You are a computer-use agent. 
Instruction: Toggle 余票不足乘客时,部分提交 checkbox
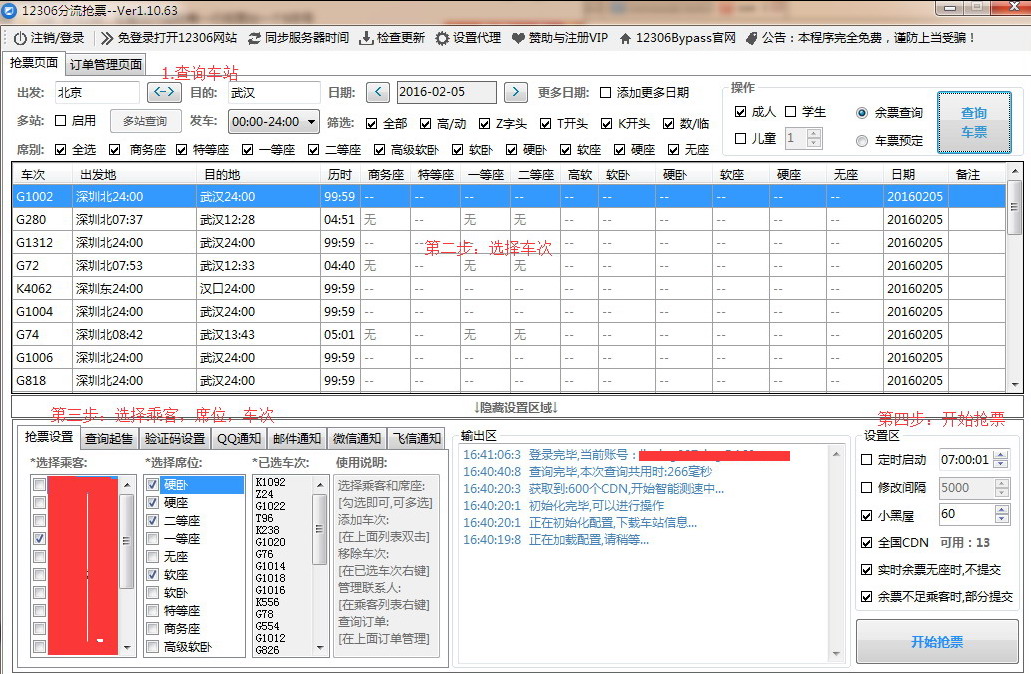coord(867,596)
